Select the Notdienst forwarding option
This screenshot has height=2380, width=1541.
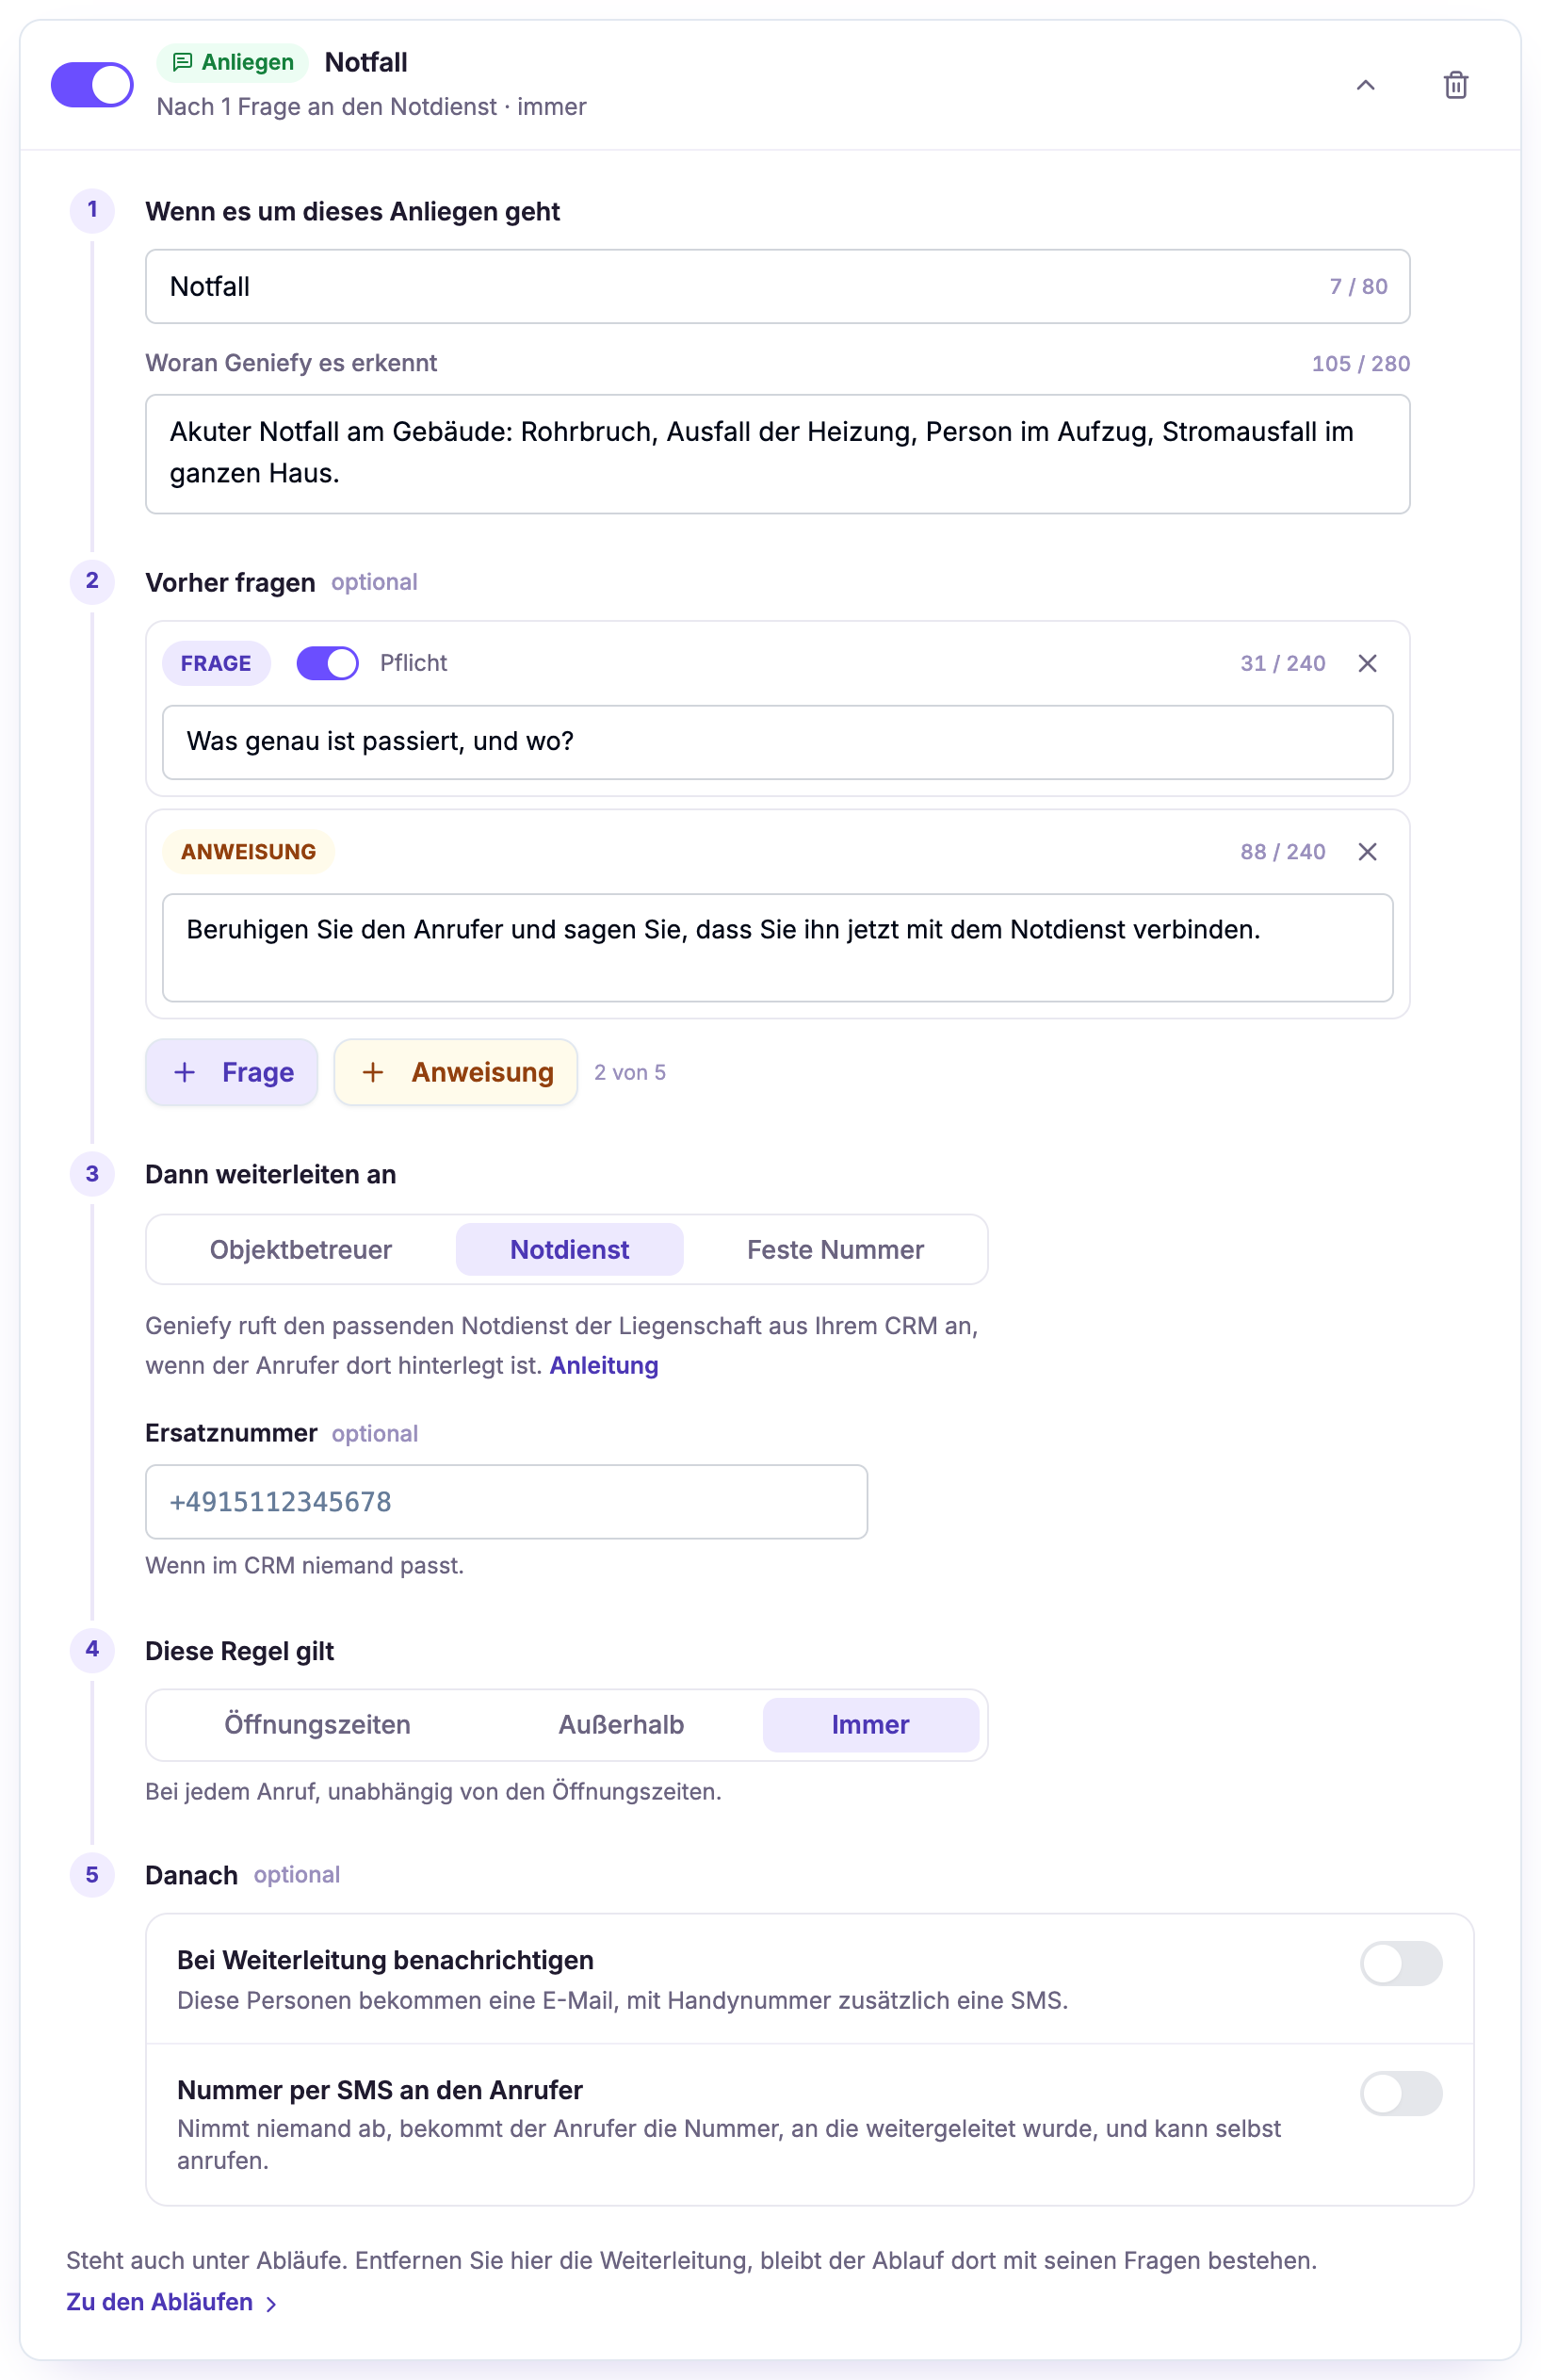570,1249
